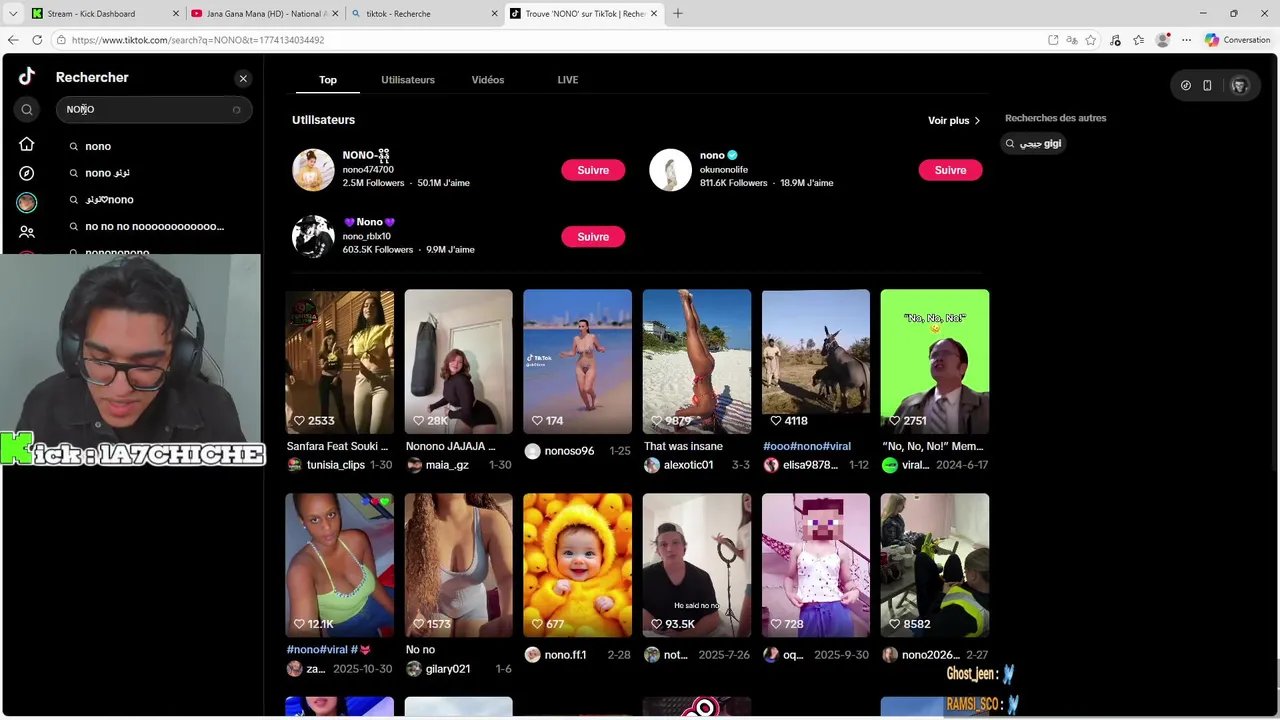Open the nono.ff.1 author link
Viewport: 1280px width, 720px height.
point(565,655)
